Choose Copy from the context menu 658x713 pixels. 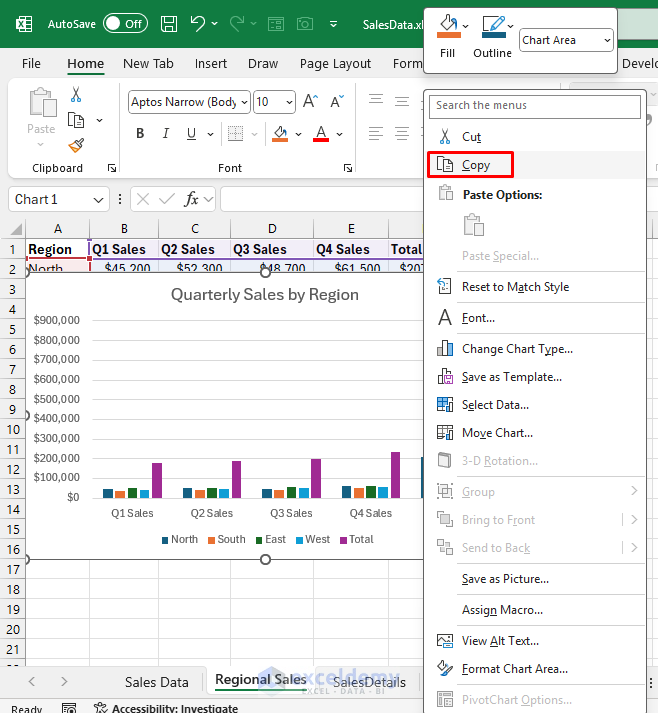476,165
